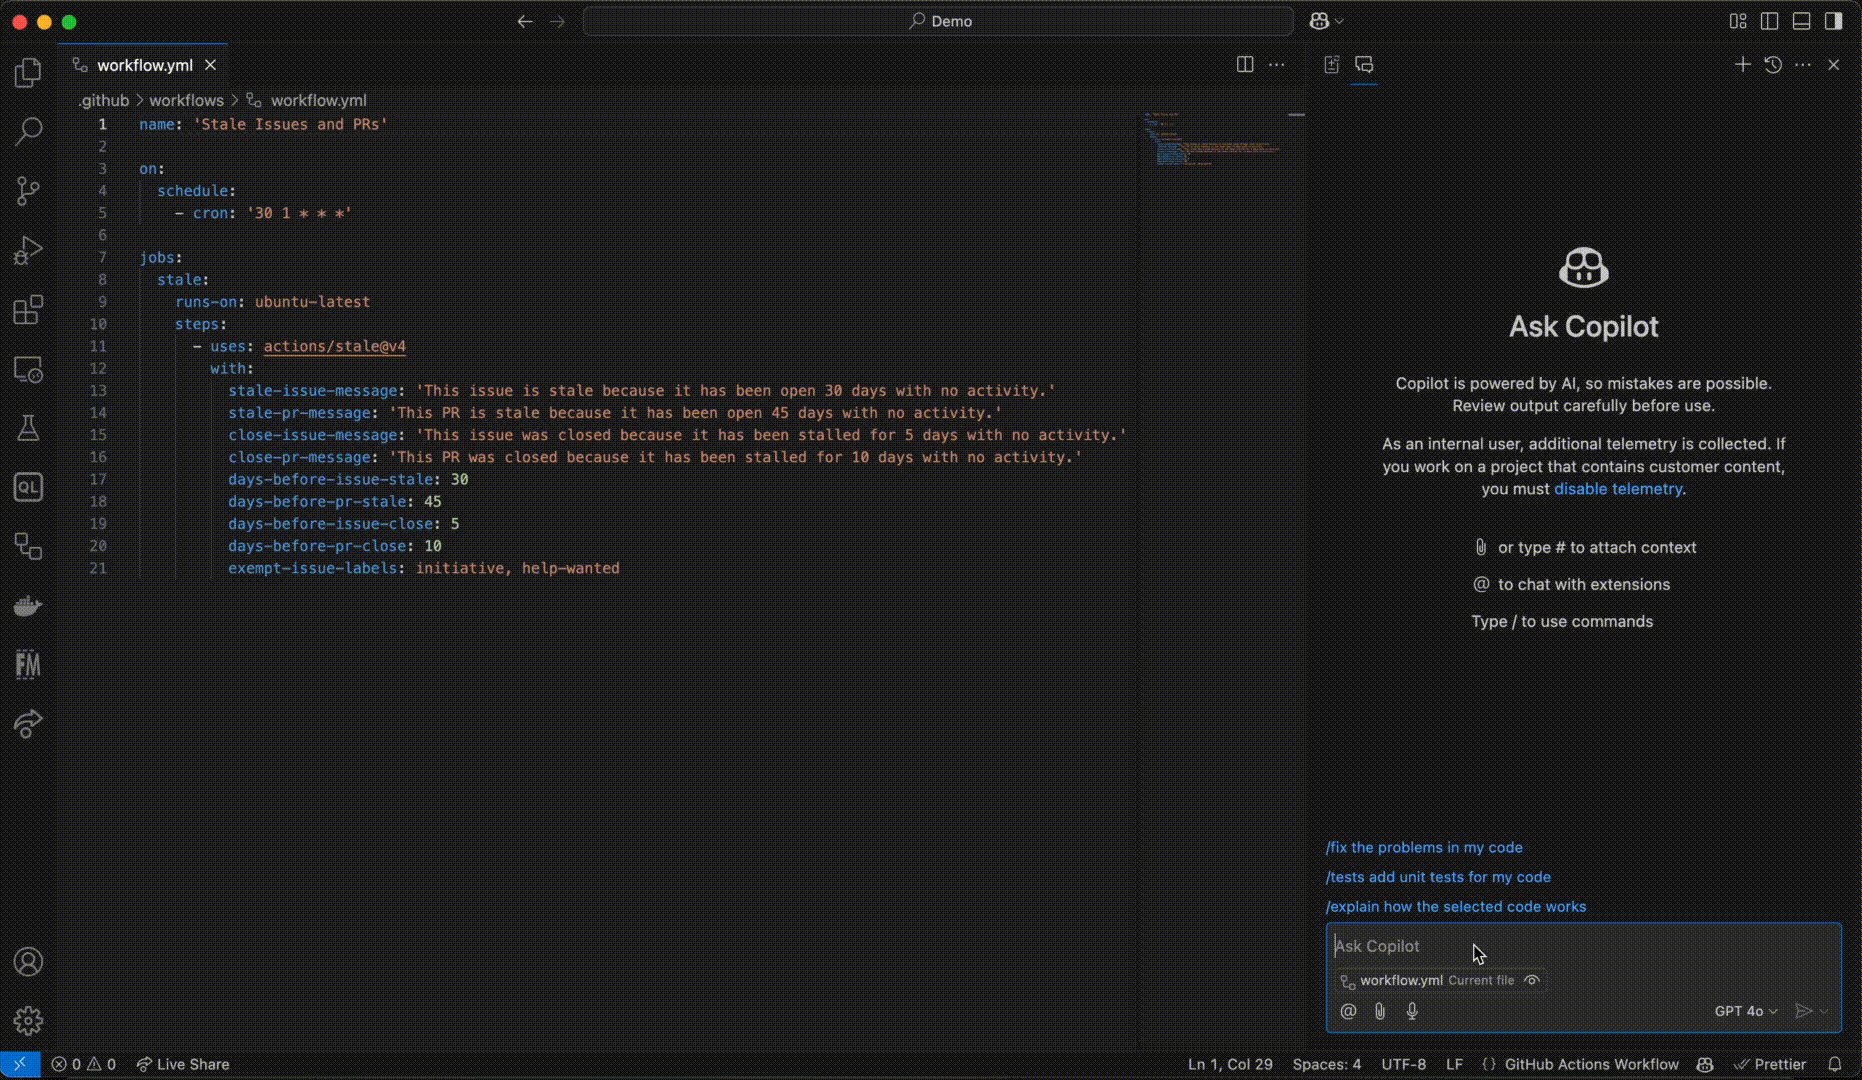1862x1080 pixels.
Task: Open the Copilot menu in title bar
Action: tap(1327, 21)
